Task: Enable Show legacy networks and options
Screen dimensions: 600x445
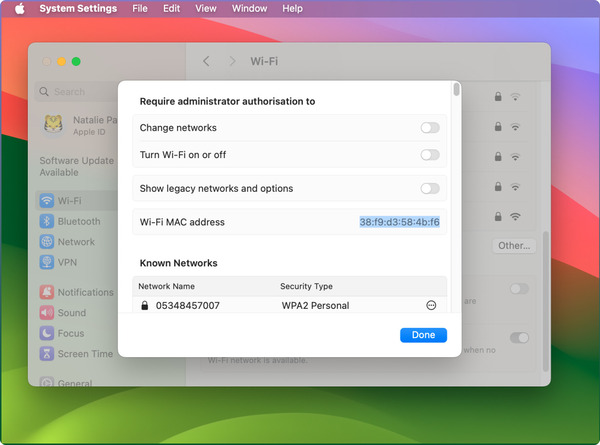Action: click(430, 189)
